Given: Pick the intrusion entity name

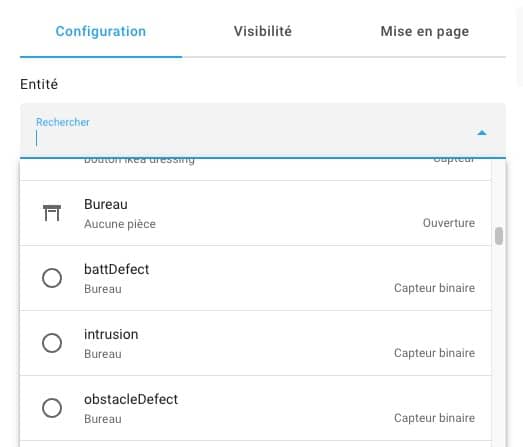Looking at the screenshot, I should click(111, 334).
